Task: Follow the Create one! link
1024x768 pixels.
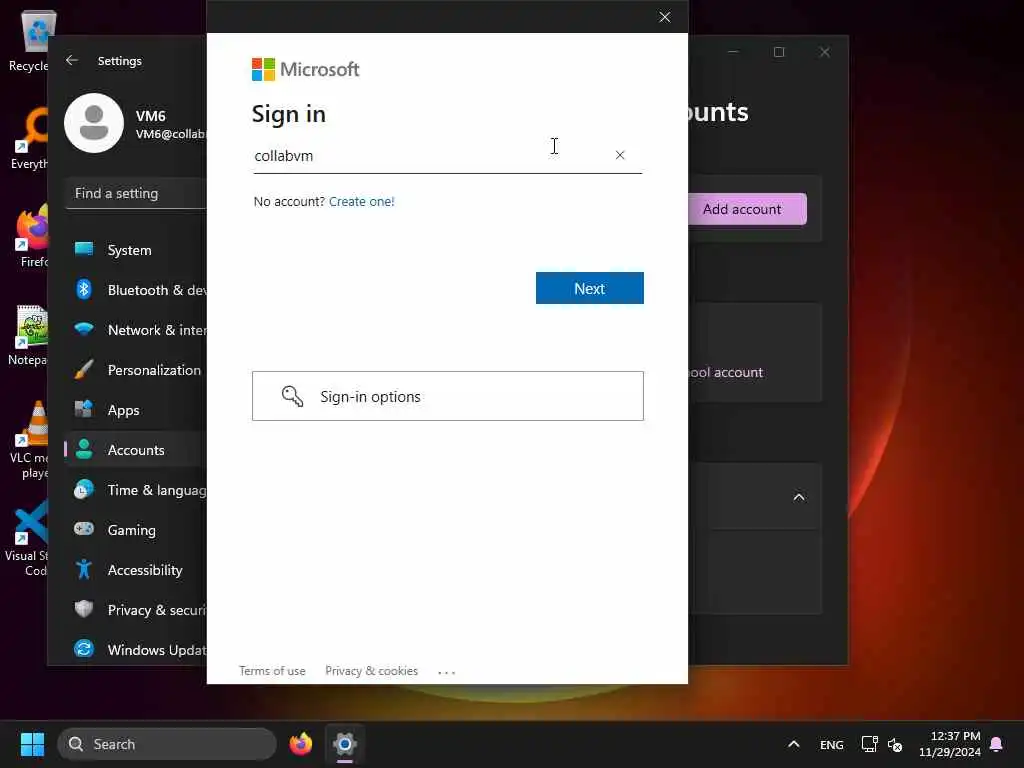Action: [x=361, y=201]
